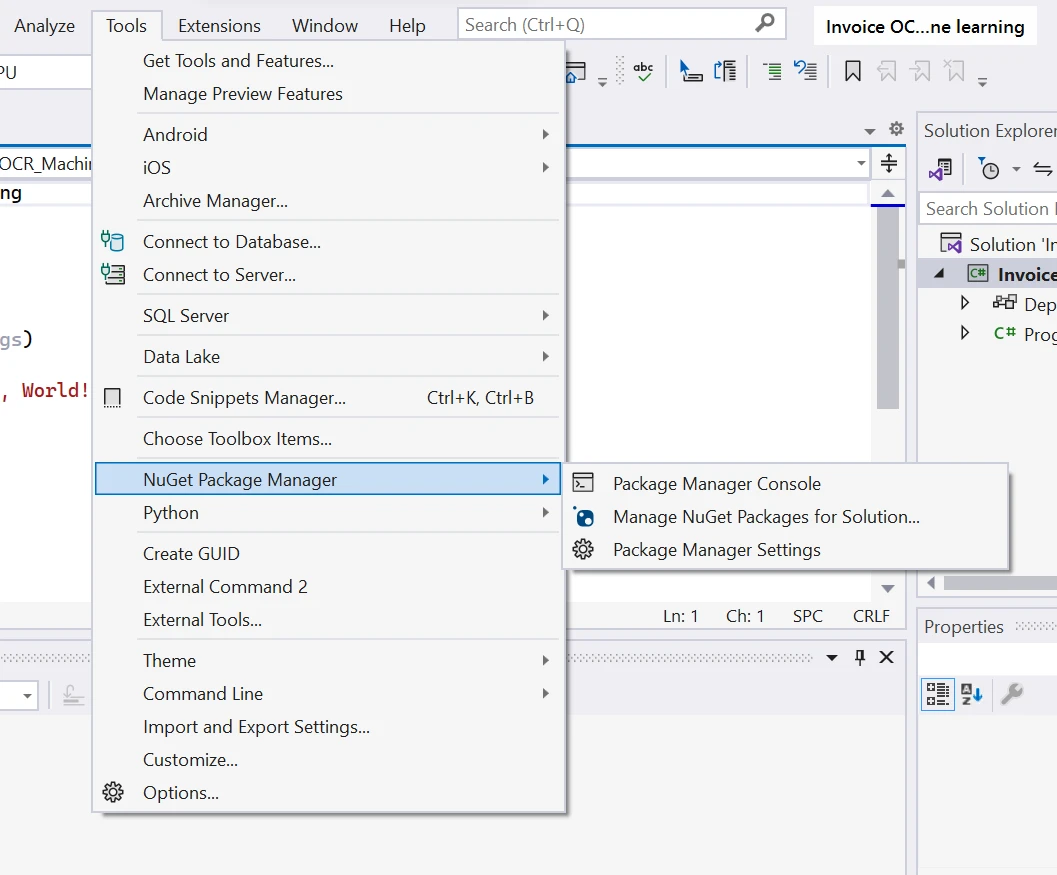Image resolution: width=1057 pixels, height=875 pixels.
Task: Expand the Dependencies tree node
Action: 965,303
